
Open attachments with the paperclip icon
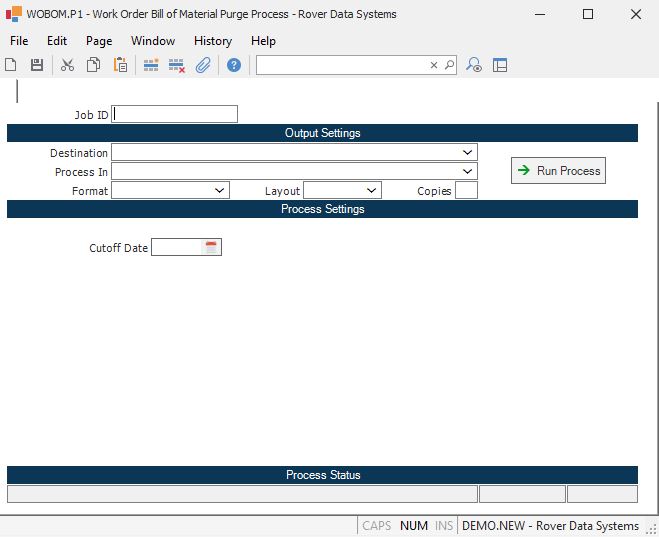point(203,65)
